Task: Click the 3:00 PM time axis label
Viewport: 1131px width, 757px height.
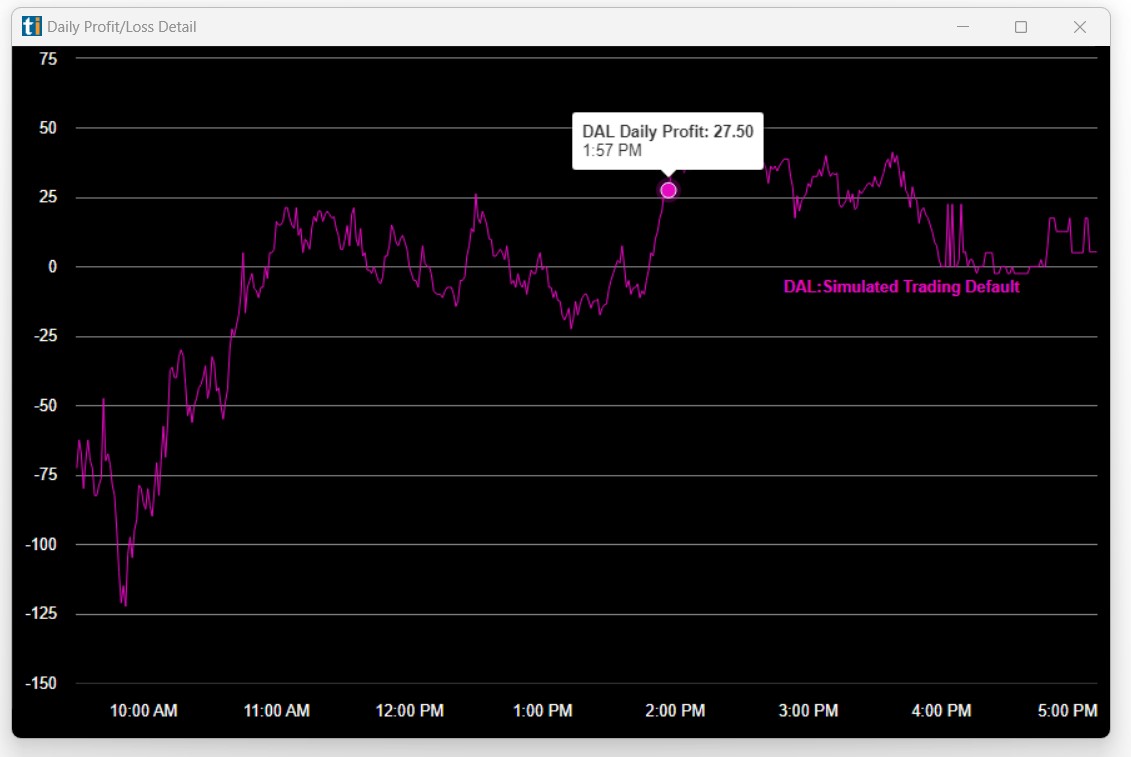Action: [x=808, y=711]
